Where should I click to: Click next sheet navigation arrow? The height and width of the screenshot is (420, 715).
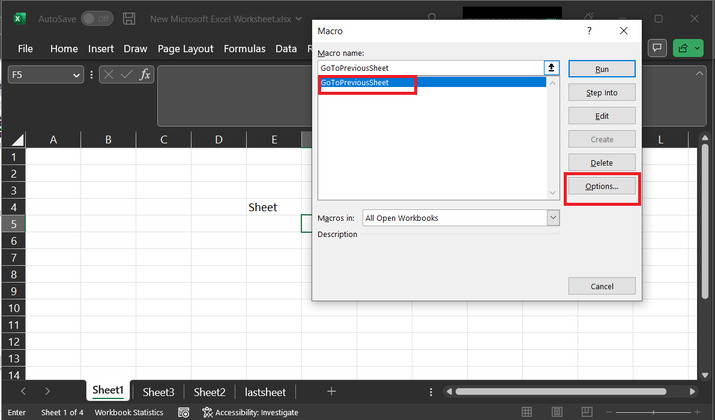pyautogui.click(x=47, y=391)
